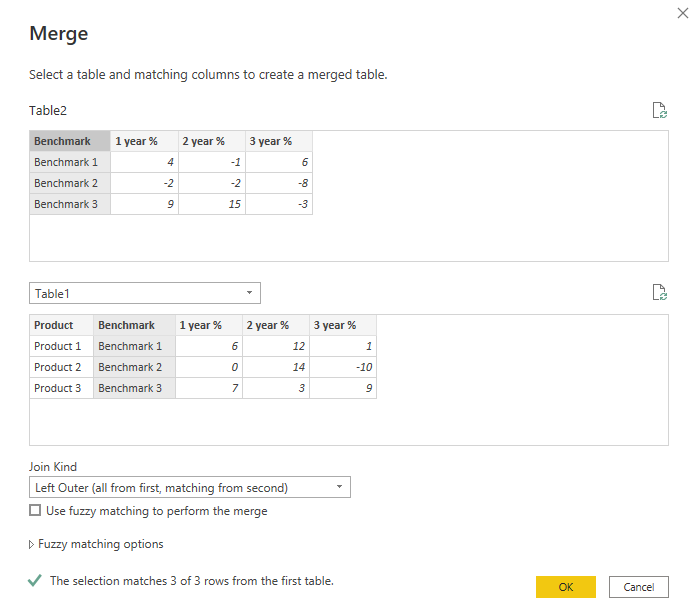Click the selection matches 3 of 3 rows message
The height and width of the screenshot is (614, 689).
[x=192, y=581]
